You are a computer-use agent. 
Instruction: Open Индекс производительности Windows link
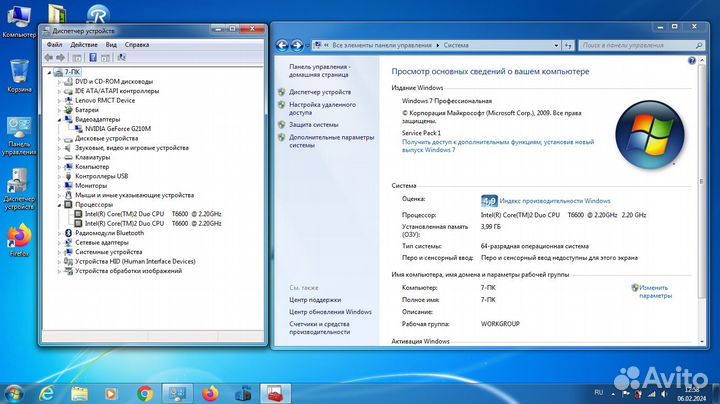pos(555,201)
